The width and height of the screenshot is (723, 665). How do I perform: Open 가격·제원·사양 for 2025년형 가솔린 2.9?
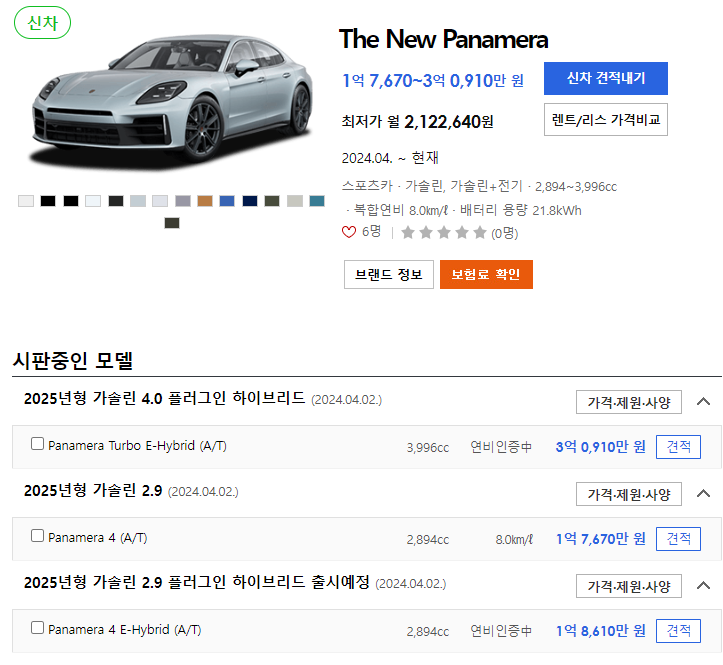[628, 494]
